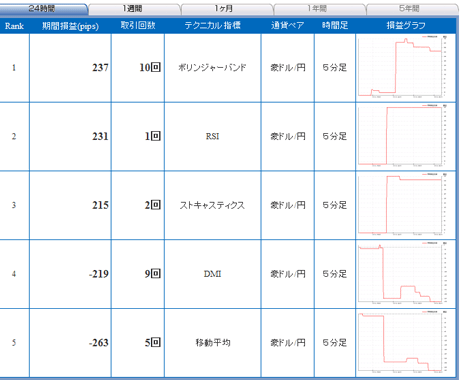This screenshot has width=460, height=380.
Task: Click the 豪ドル/円 pair in ボリンジャーバンド row
Action: (288, 68)
